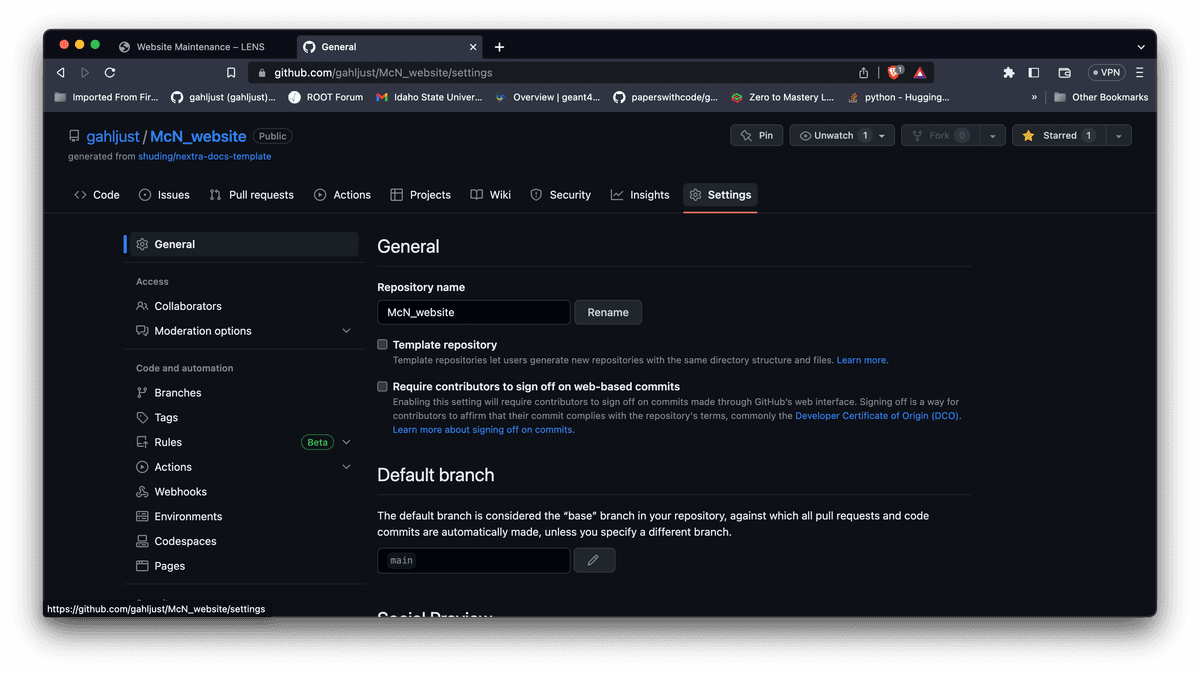Open the Overview | geant4 bookmark
The height and width of the screenshot is (674, 1200).
pyautogui.click(x=546, y=97)
